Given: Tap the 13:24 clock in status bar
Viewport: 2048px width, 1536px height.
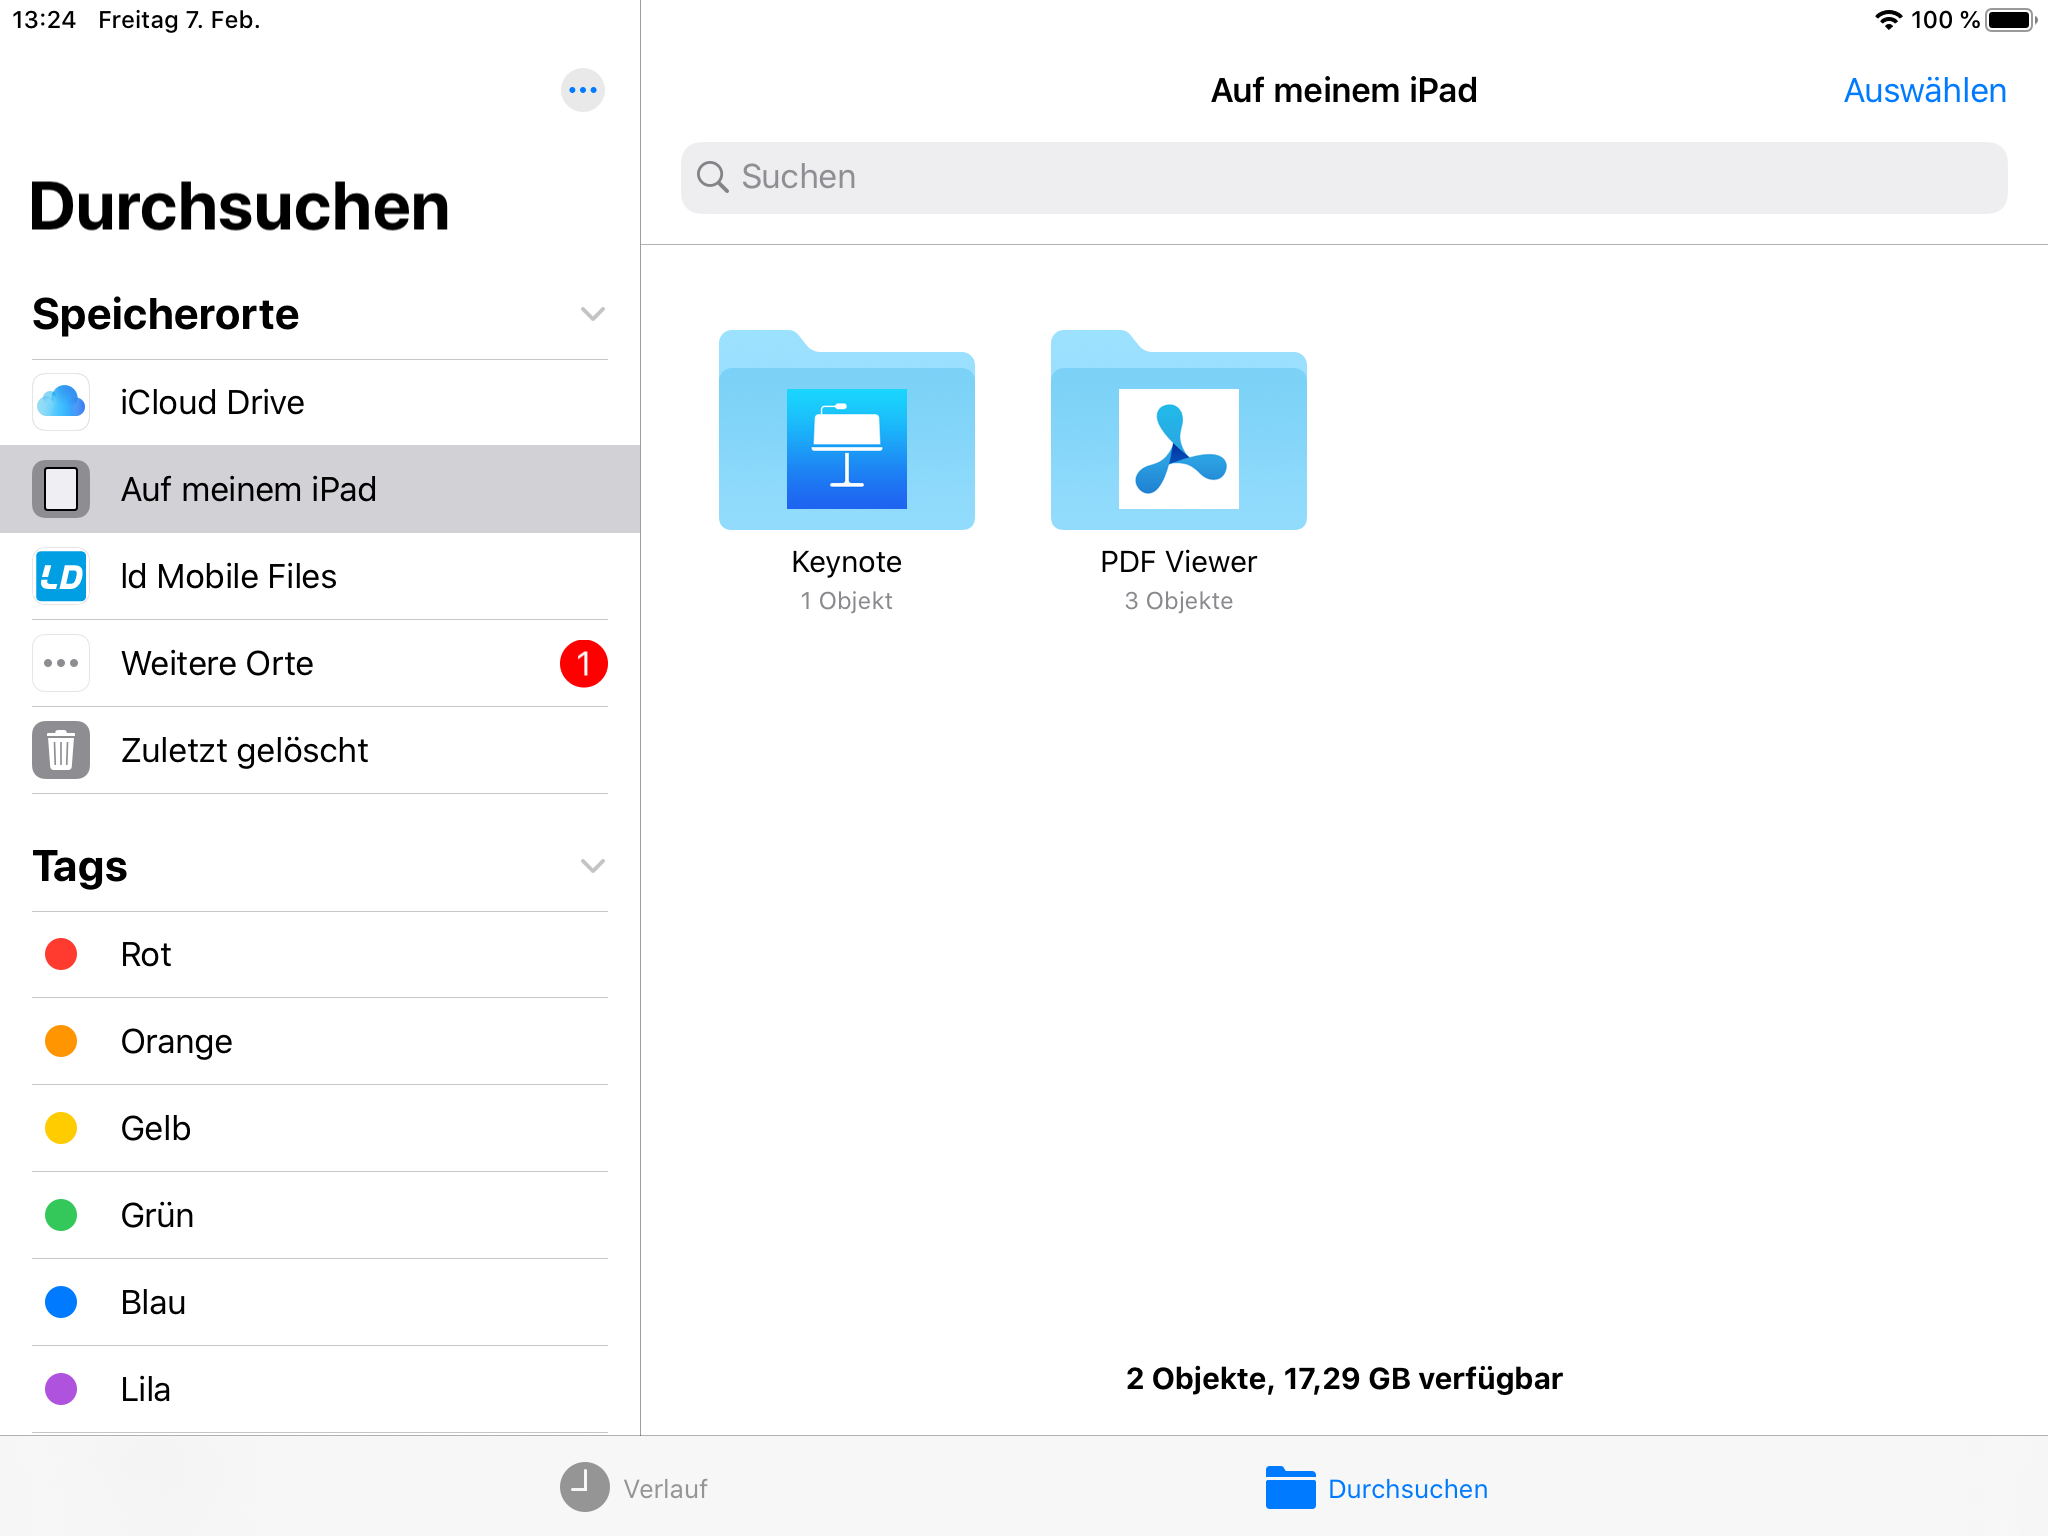Looking at the screenshot, I should pyautogui.click(x=44, y=20).
